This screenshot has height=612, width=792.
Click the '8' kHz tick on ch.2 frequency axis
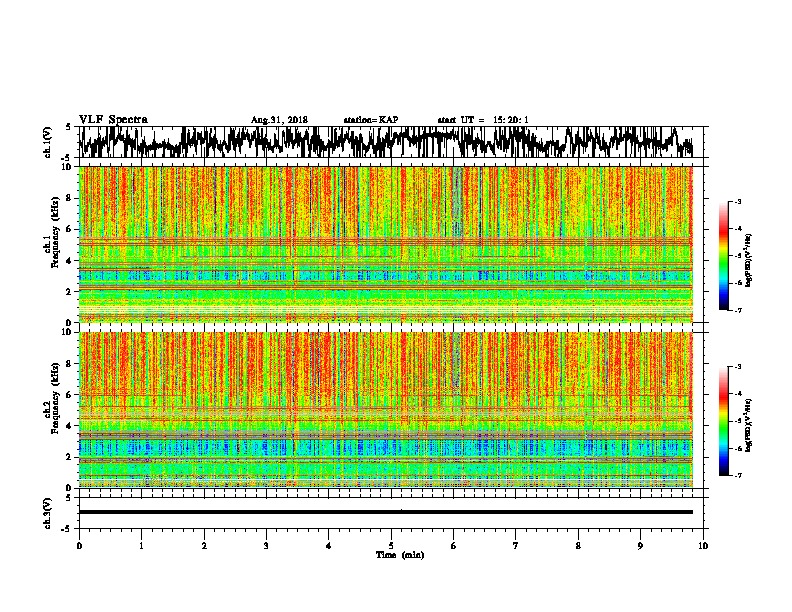(x=70, y=364)
